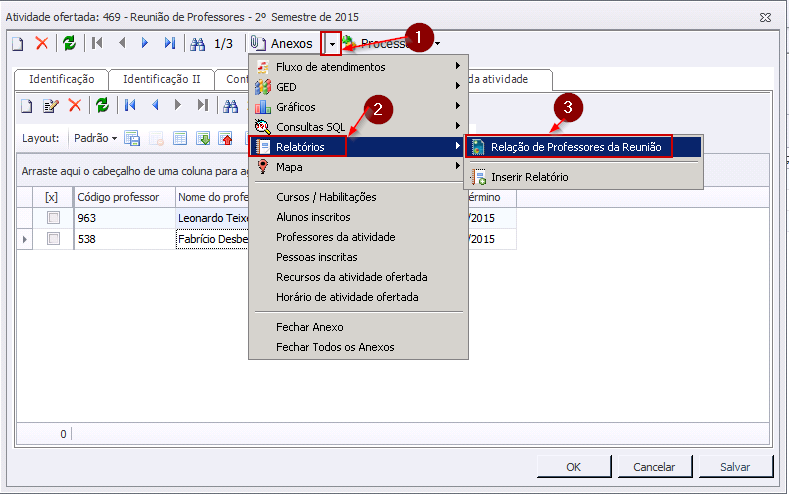The height and width of the screenshot is (498, 789).
Task: Go to the last record in top toolbar
Action: click(170, 44)
